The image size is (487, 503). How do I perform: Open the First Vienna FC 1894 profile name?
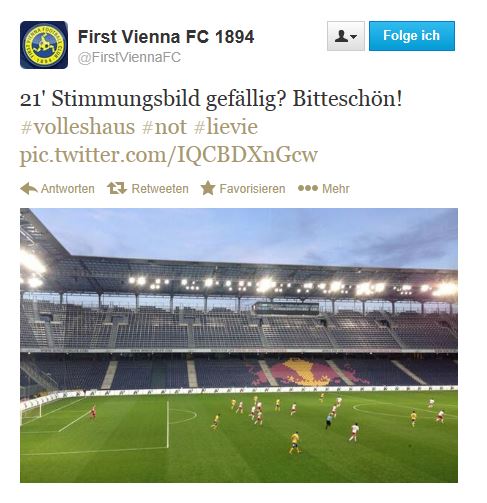click(166, 37)
